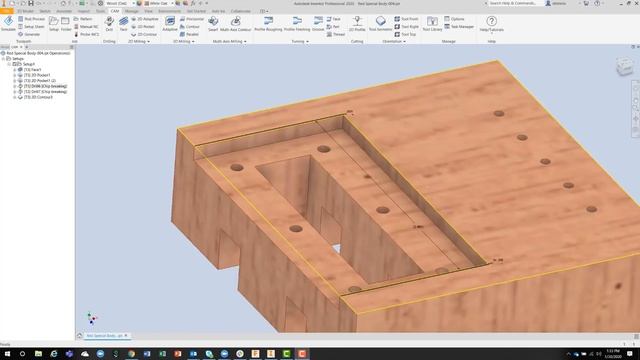The image size is (640, 360).
Task: Generate toolpaths with the Generate button
Action: point(29,34)
